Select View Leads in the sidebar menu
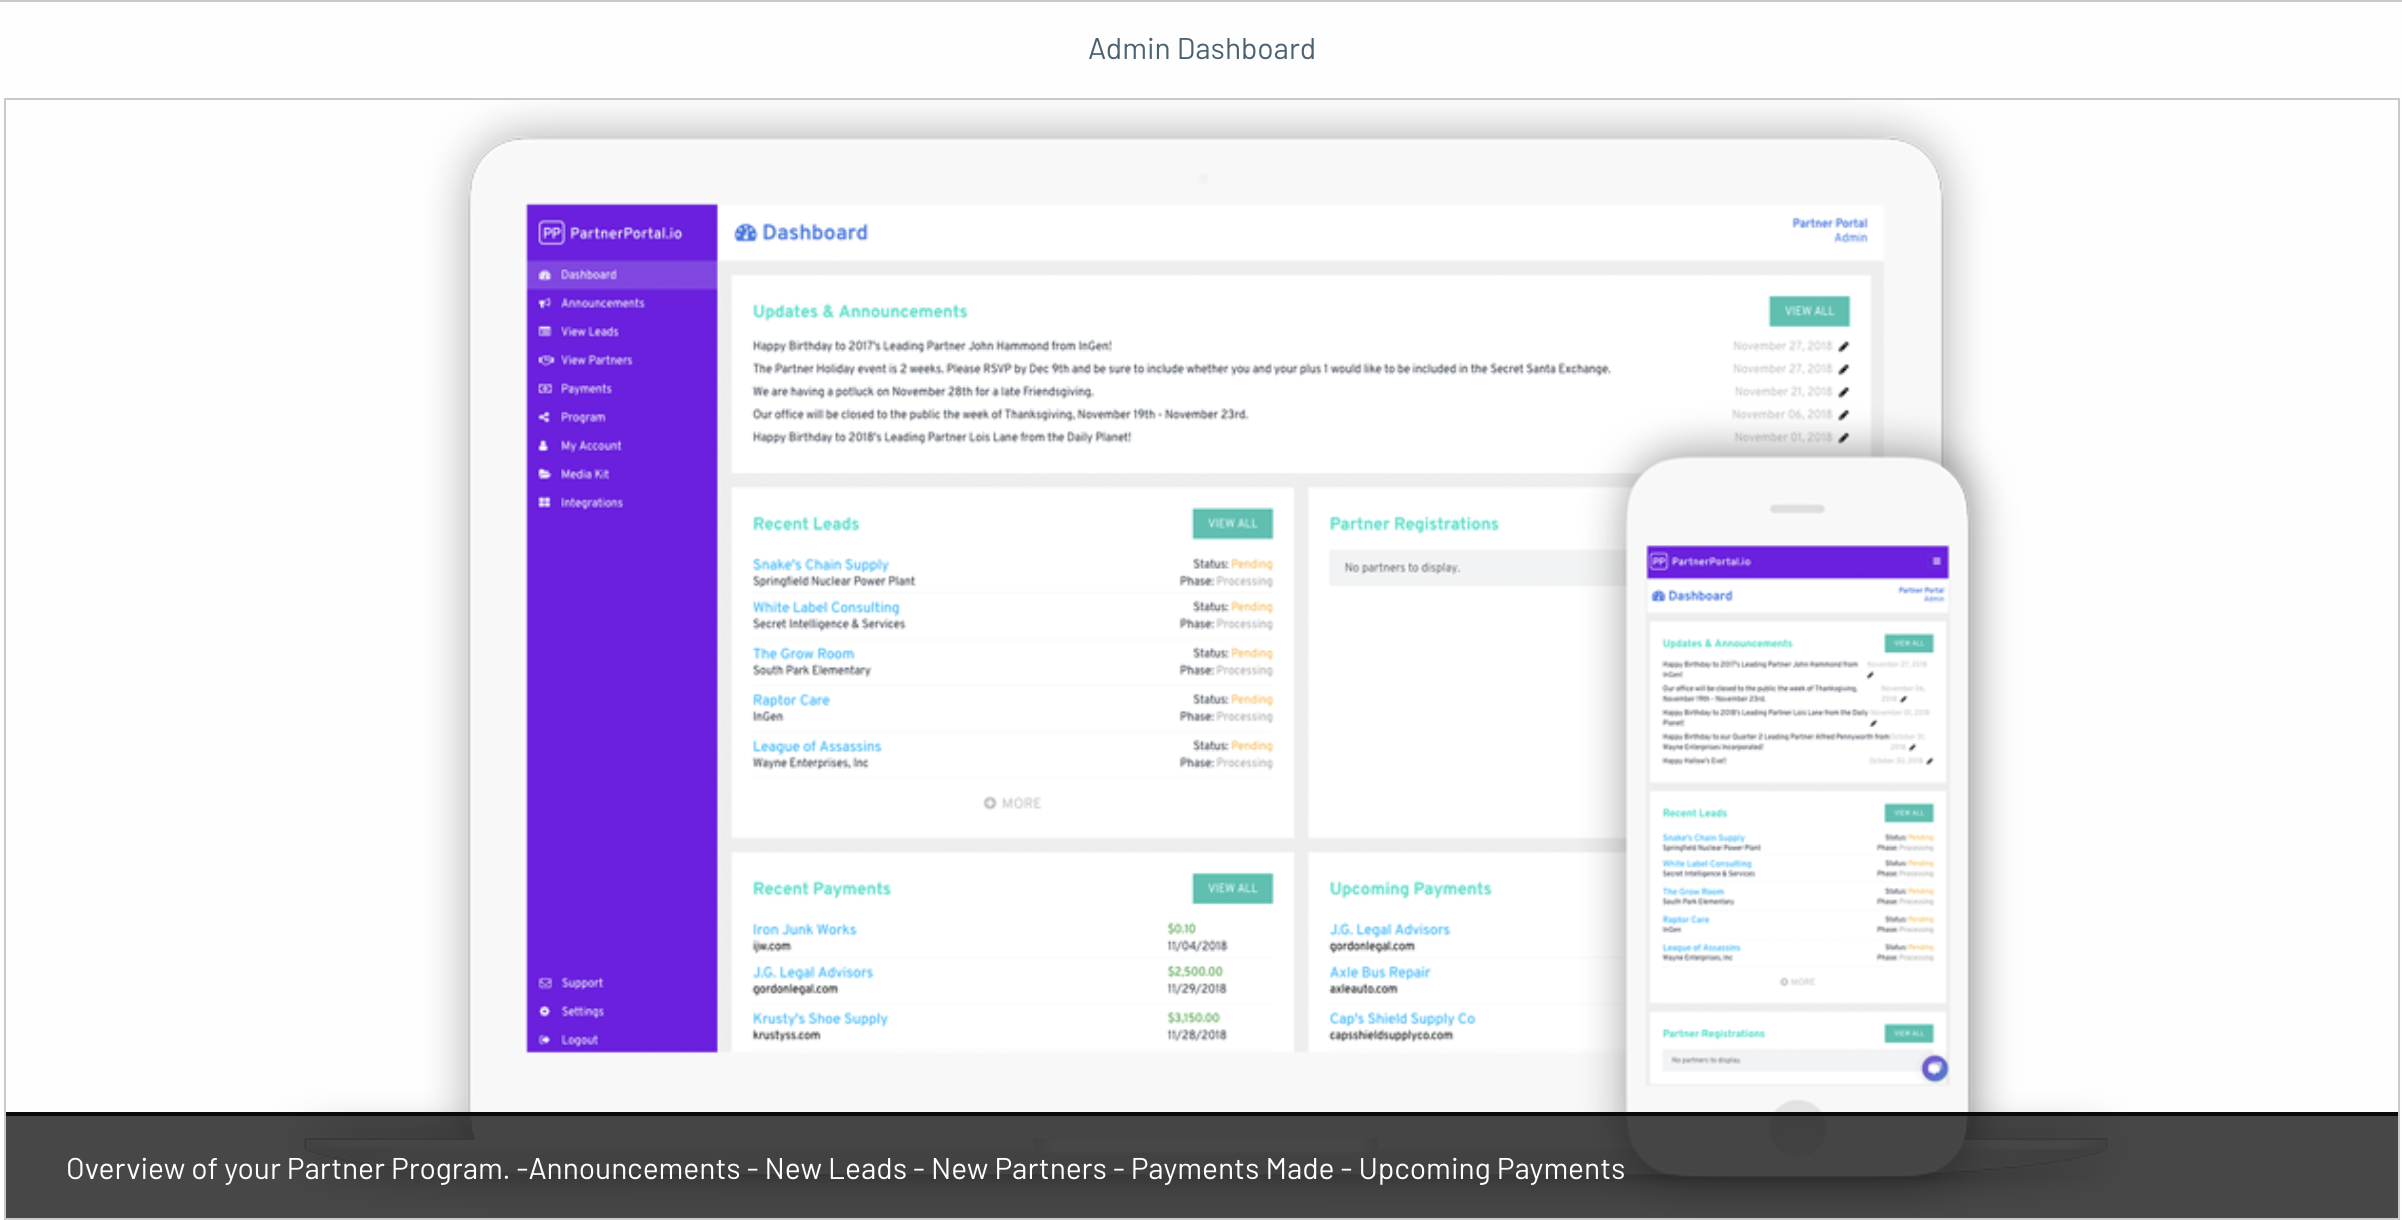 [x=545, y=331]
